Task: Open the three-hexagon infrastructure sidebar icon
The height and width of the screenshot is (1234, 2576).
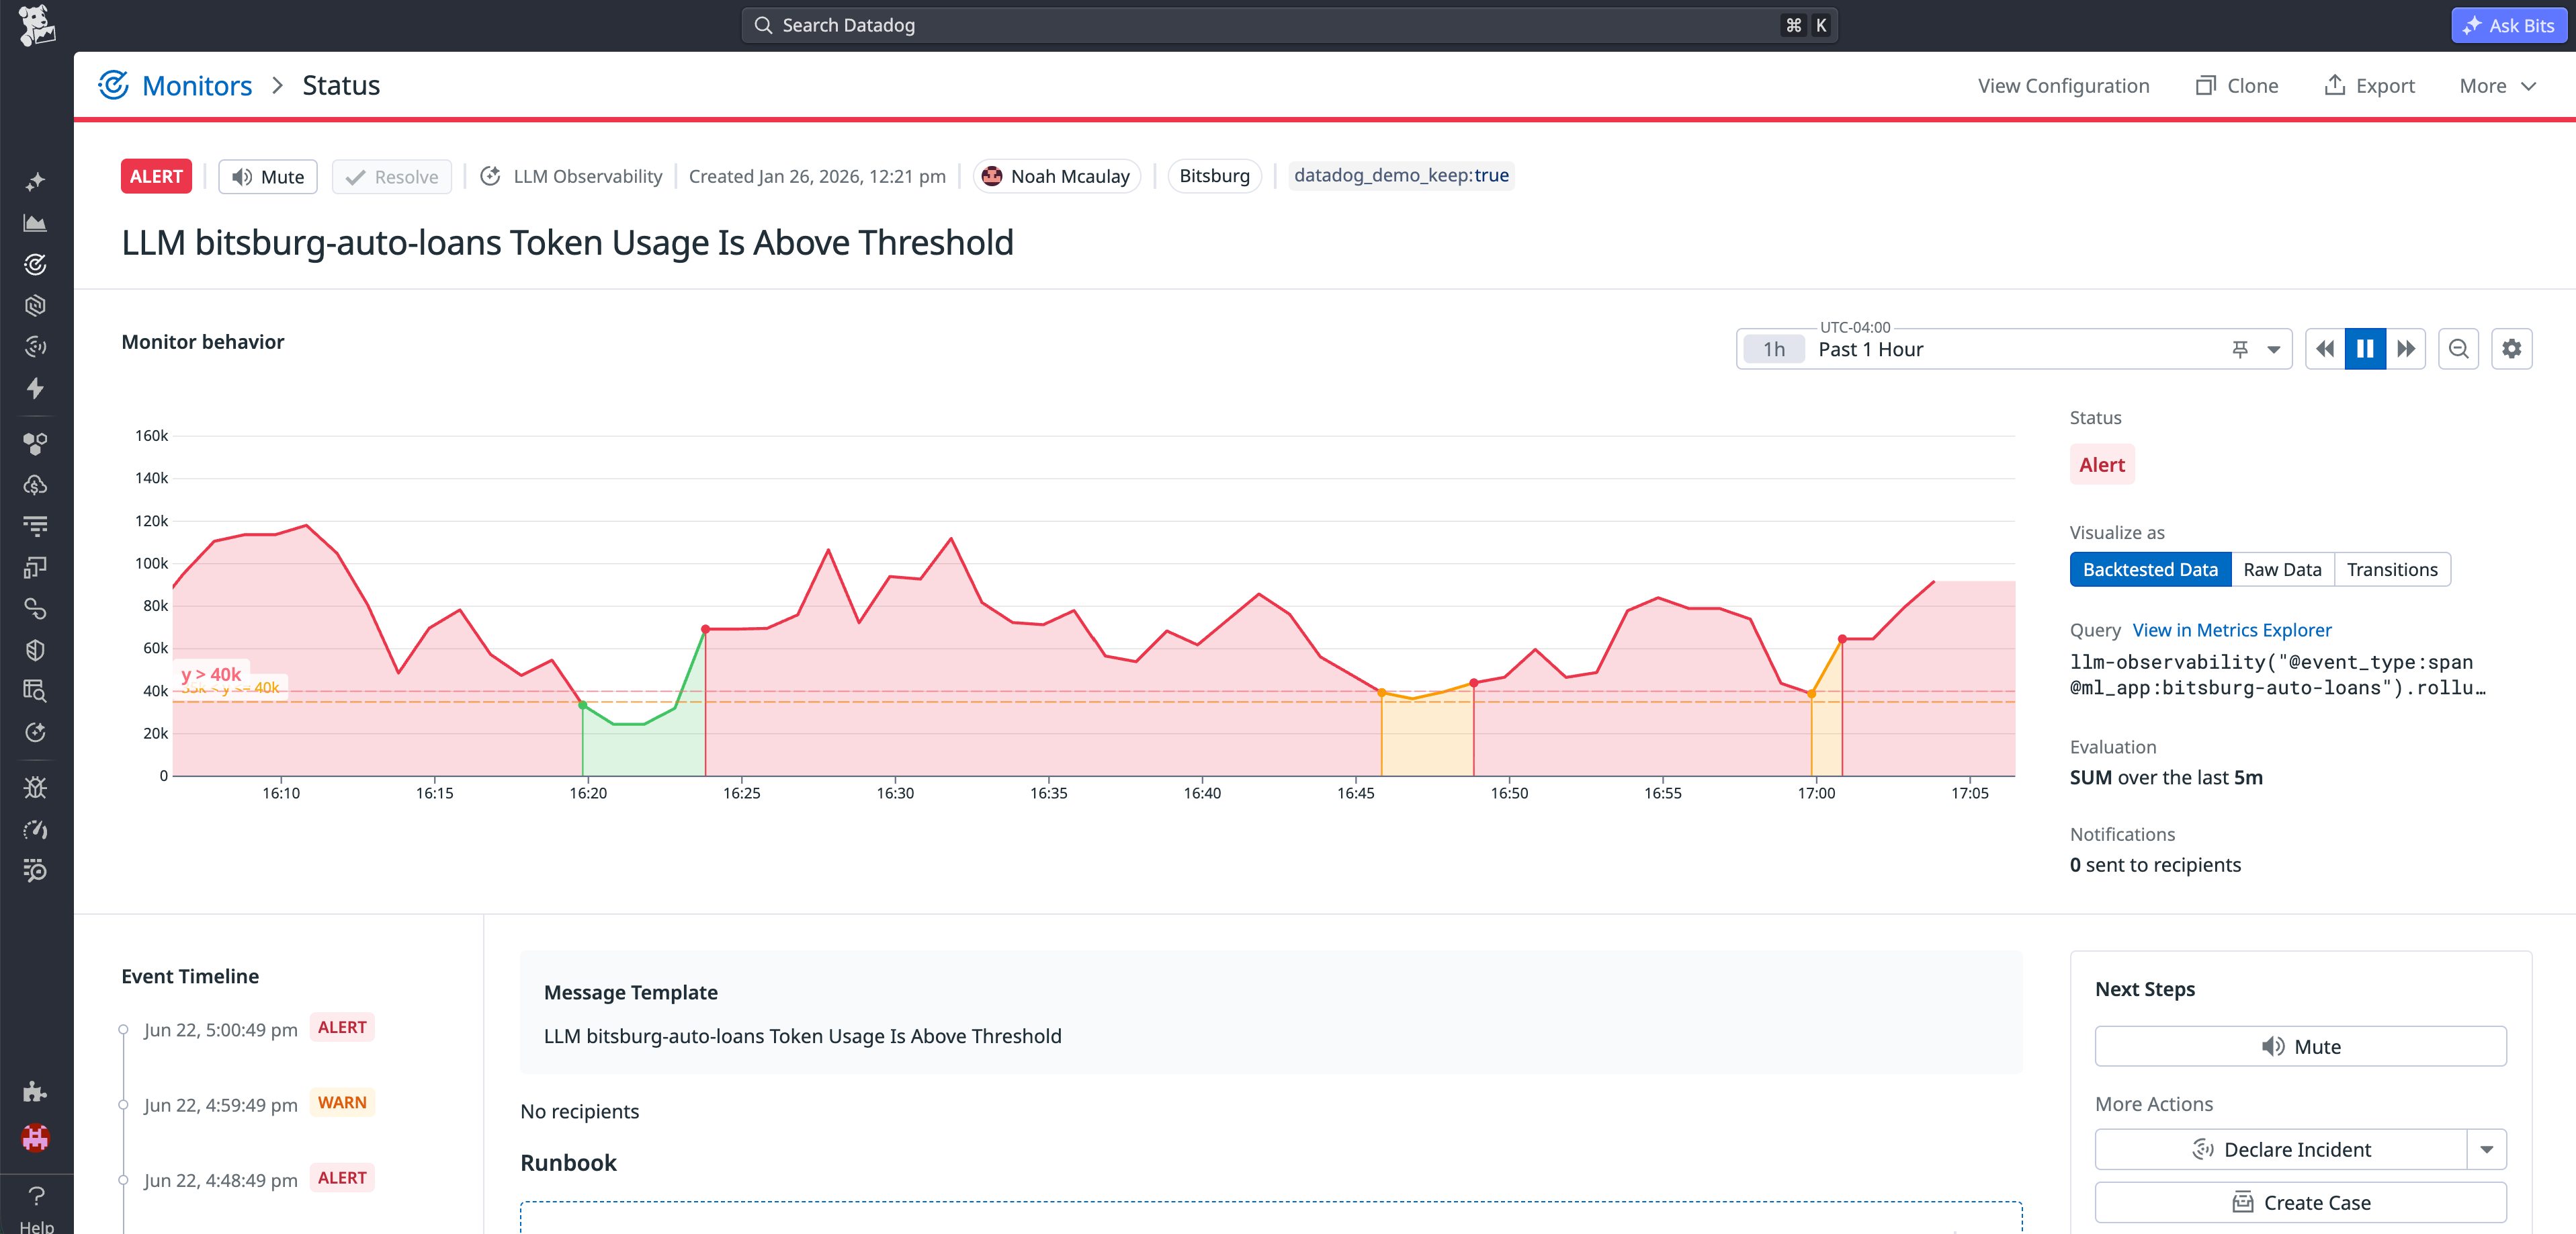Action: pos(35,443)
